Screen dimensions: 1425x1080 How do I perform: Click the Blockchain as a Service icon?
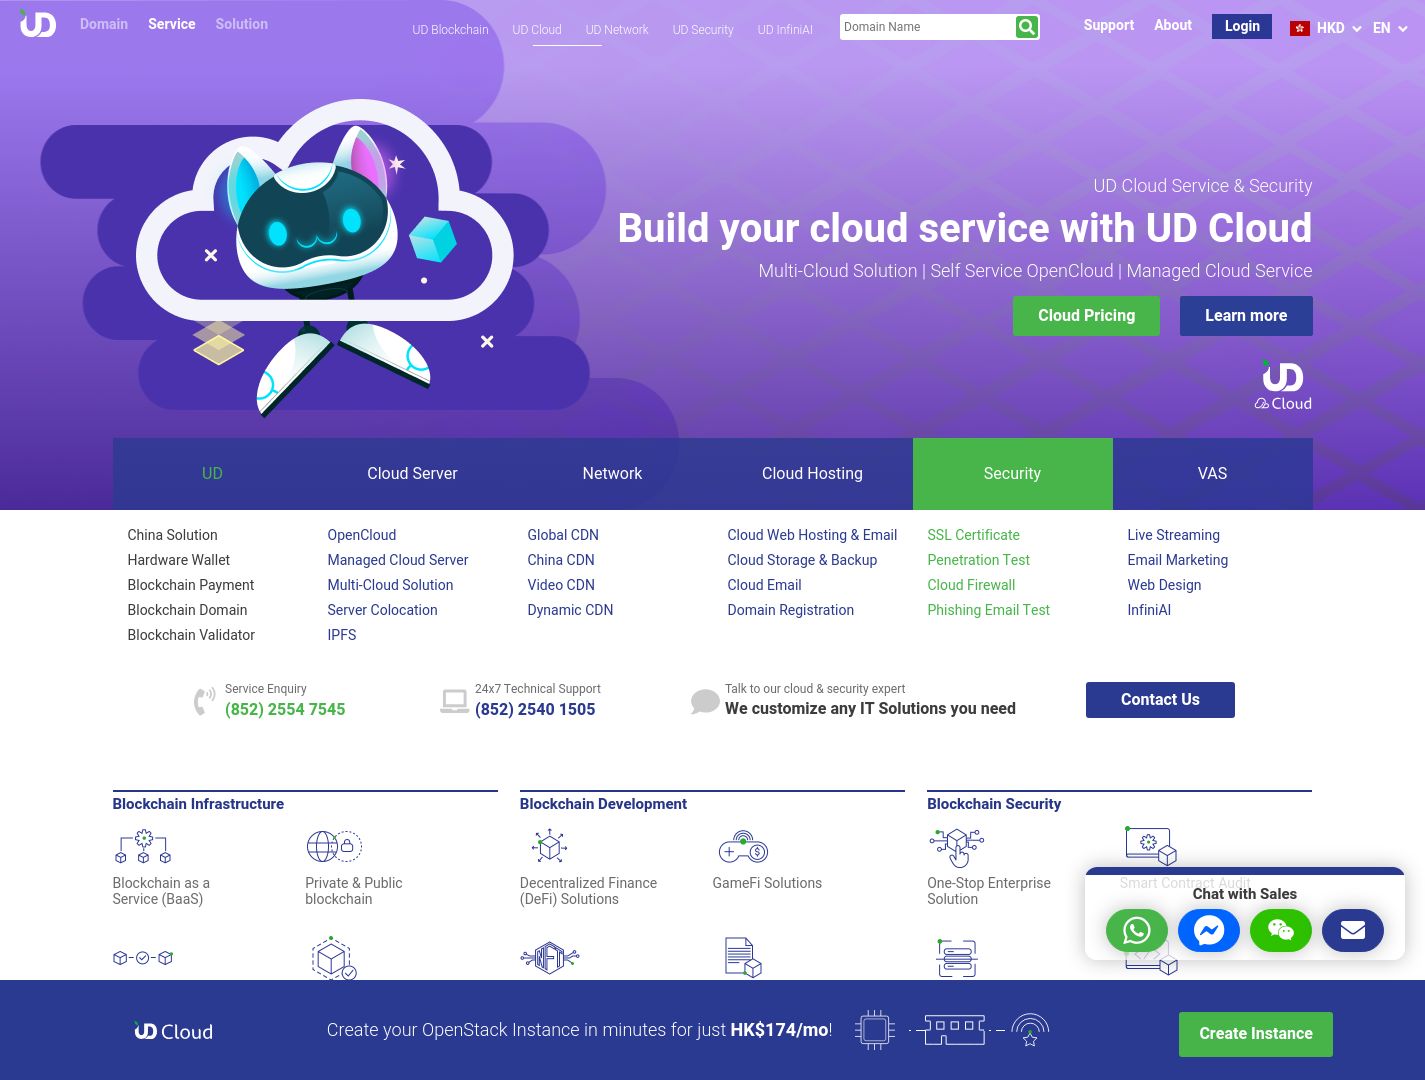(143, 847)
